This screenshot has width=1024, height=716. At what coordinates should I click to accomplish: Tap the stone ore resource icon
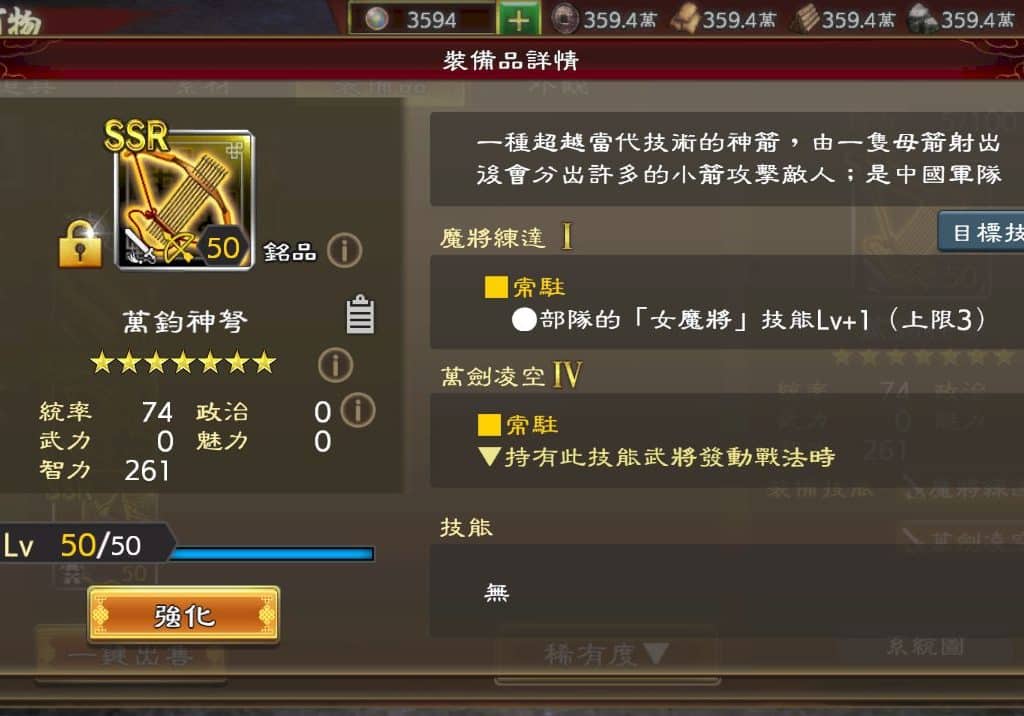[922, 20]
